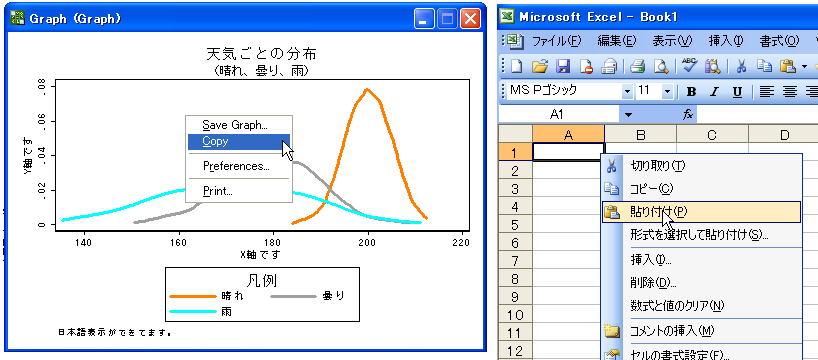The width and height of the screenshot is (818, 360).
Task: Select 切り取り(T) in Excel context menu
Action: click(701, 166)
